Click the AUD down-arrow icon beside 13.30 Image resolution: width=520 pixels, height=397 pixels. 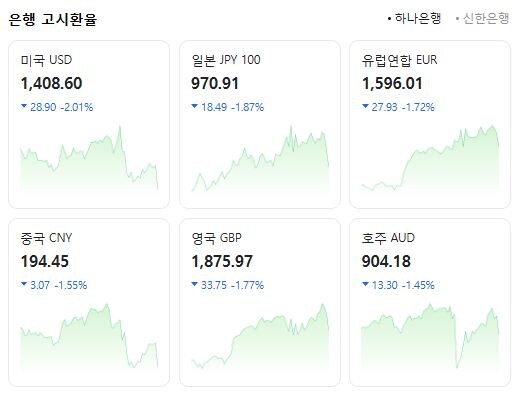(x=365, y=284)
